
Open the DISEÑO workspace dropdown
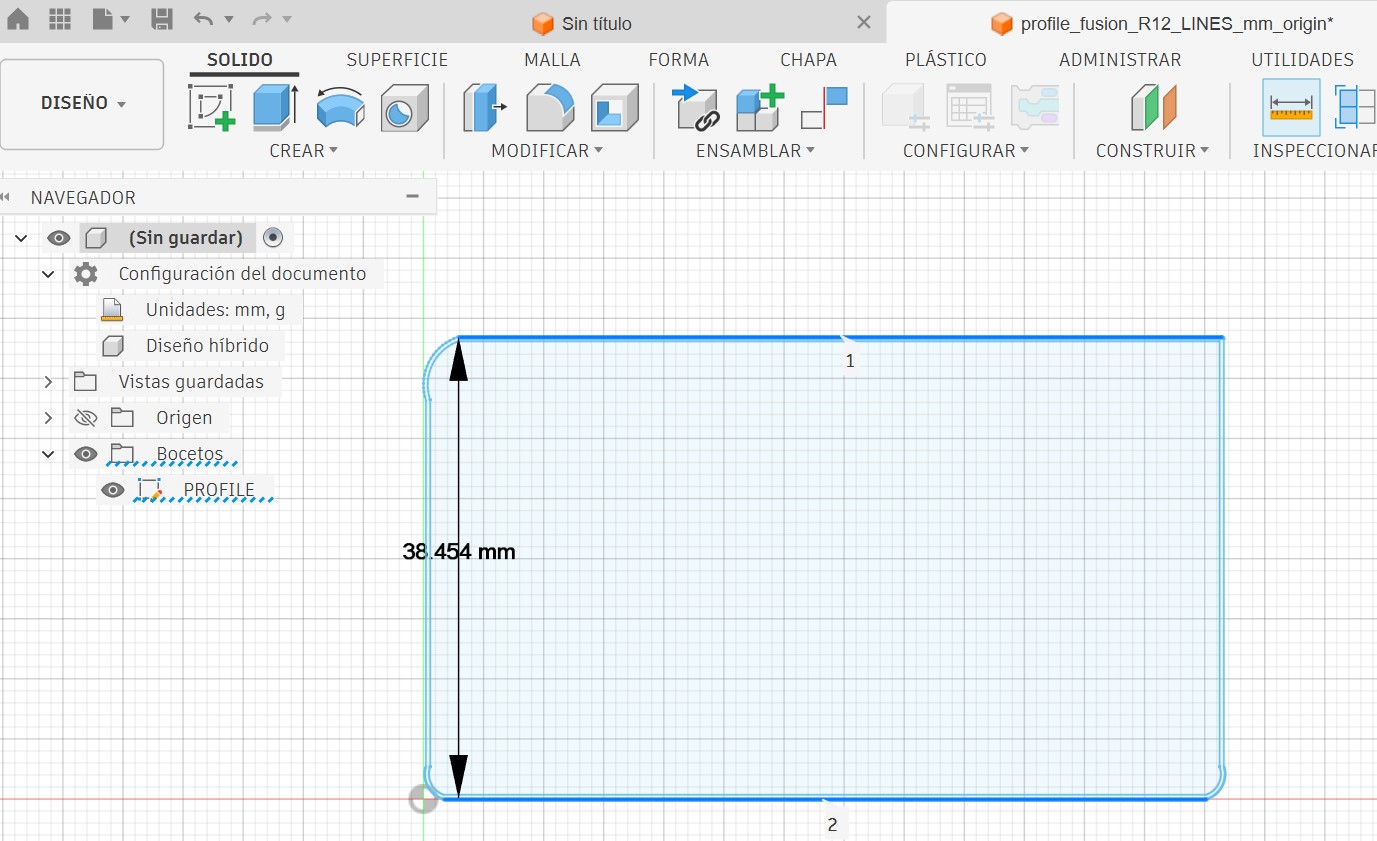pyautogui.click(x=83, y=104)
